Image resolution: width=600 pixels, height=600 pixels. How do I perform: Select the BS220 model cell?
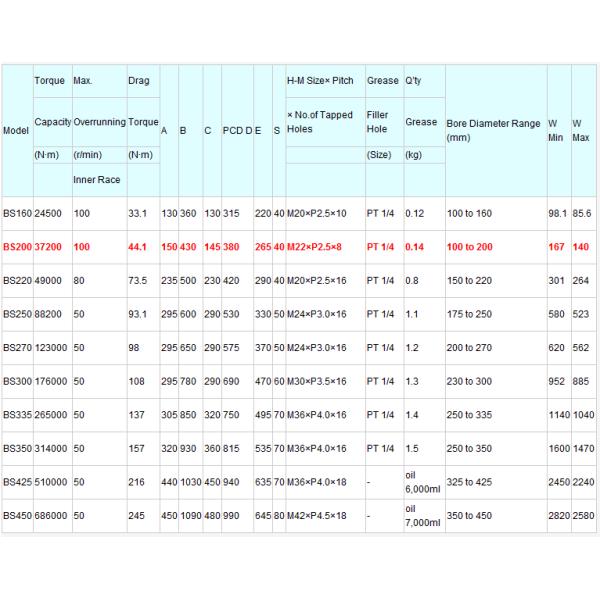coord(18,280)
